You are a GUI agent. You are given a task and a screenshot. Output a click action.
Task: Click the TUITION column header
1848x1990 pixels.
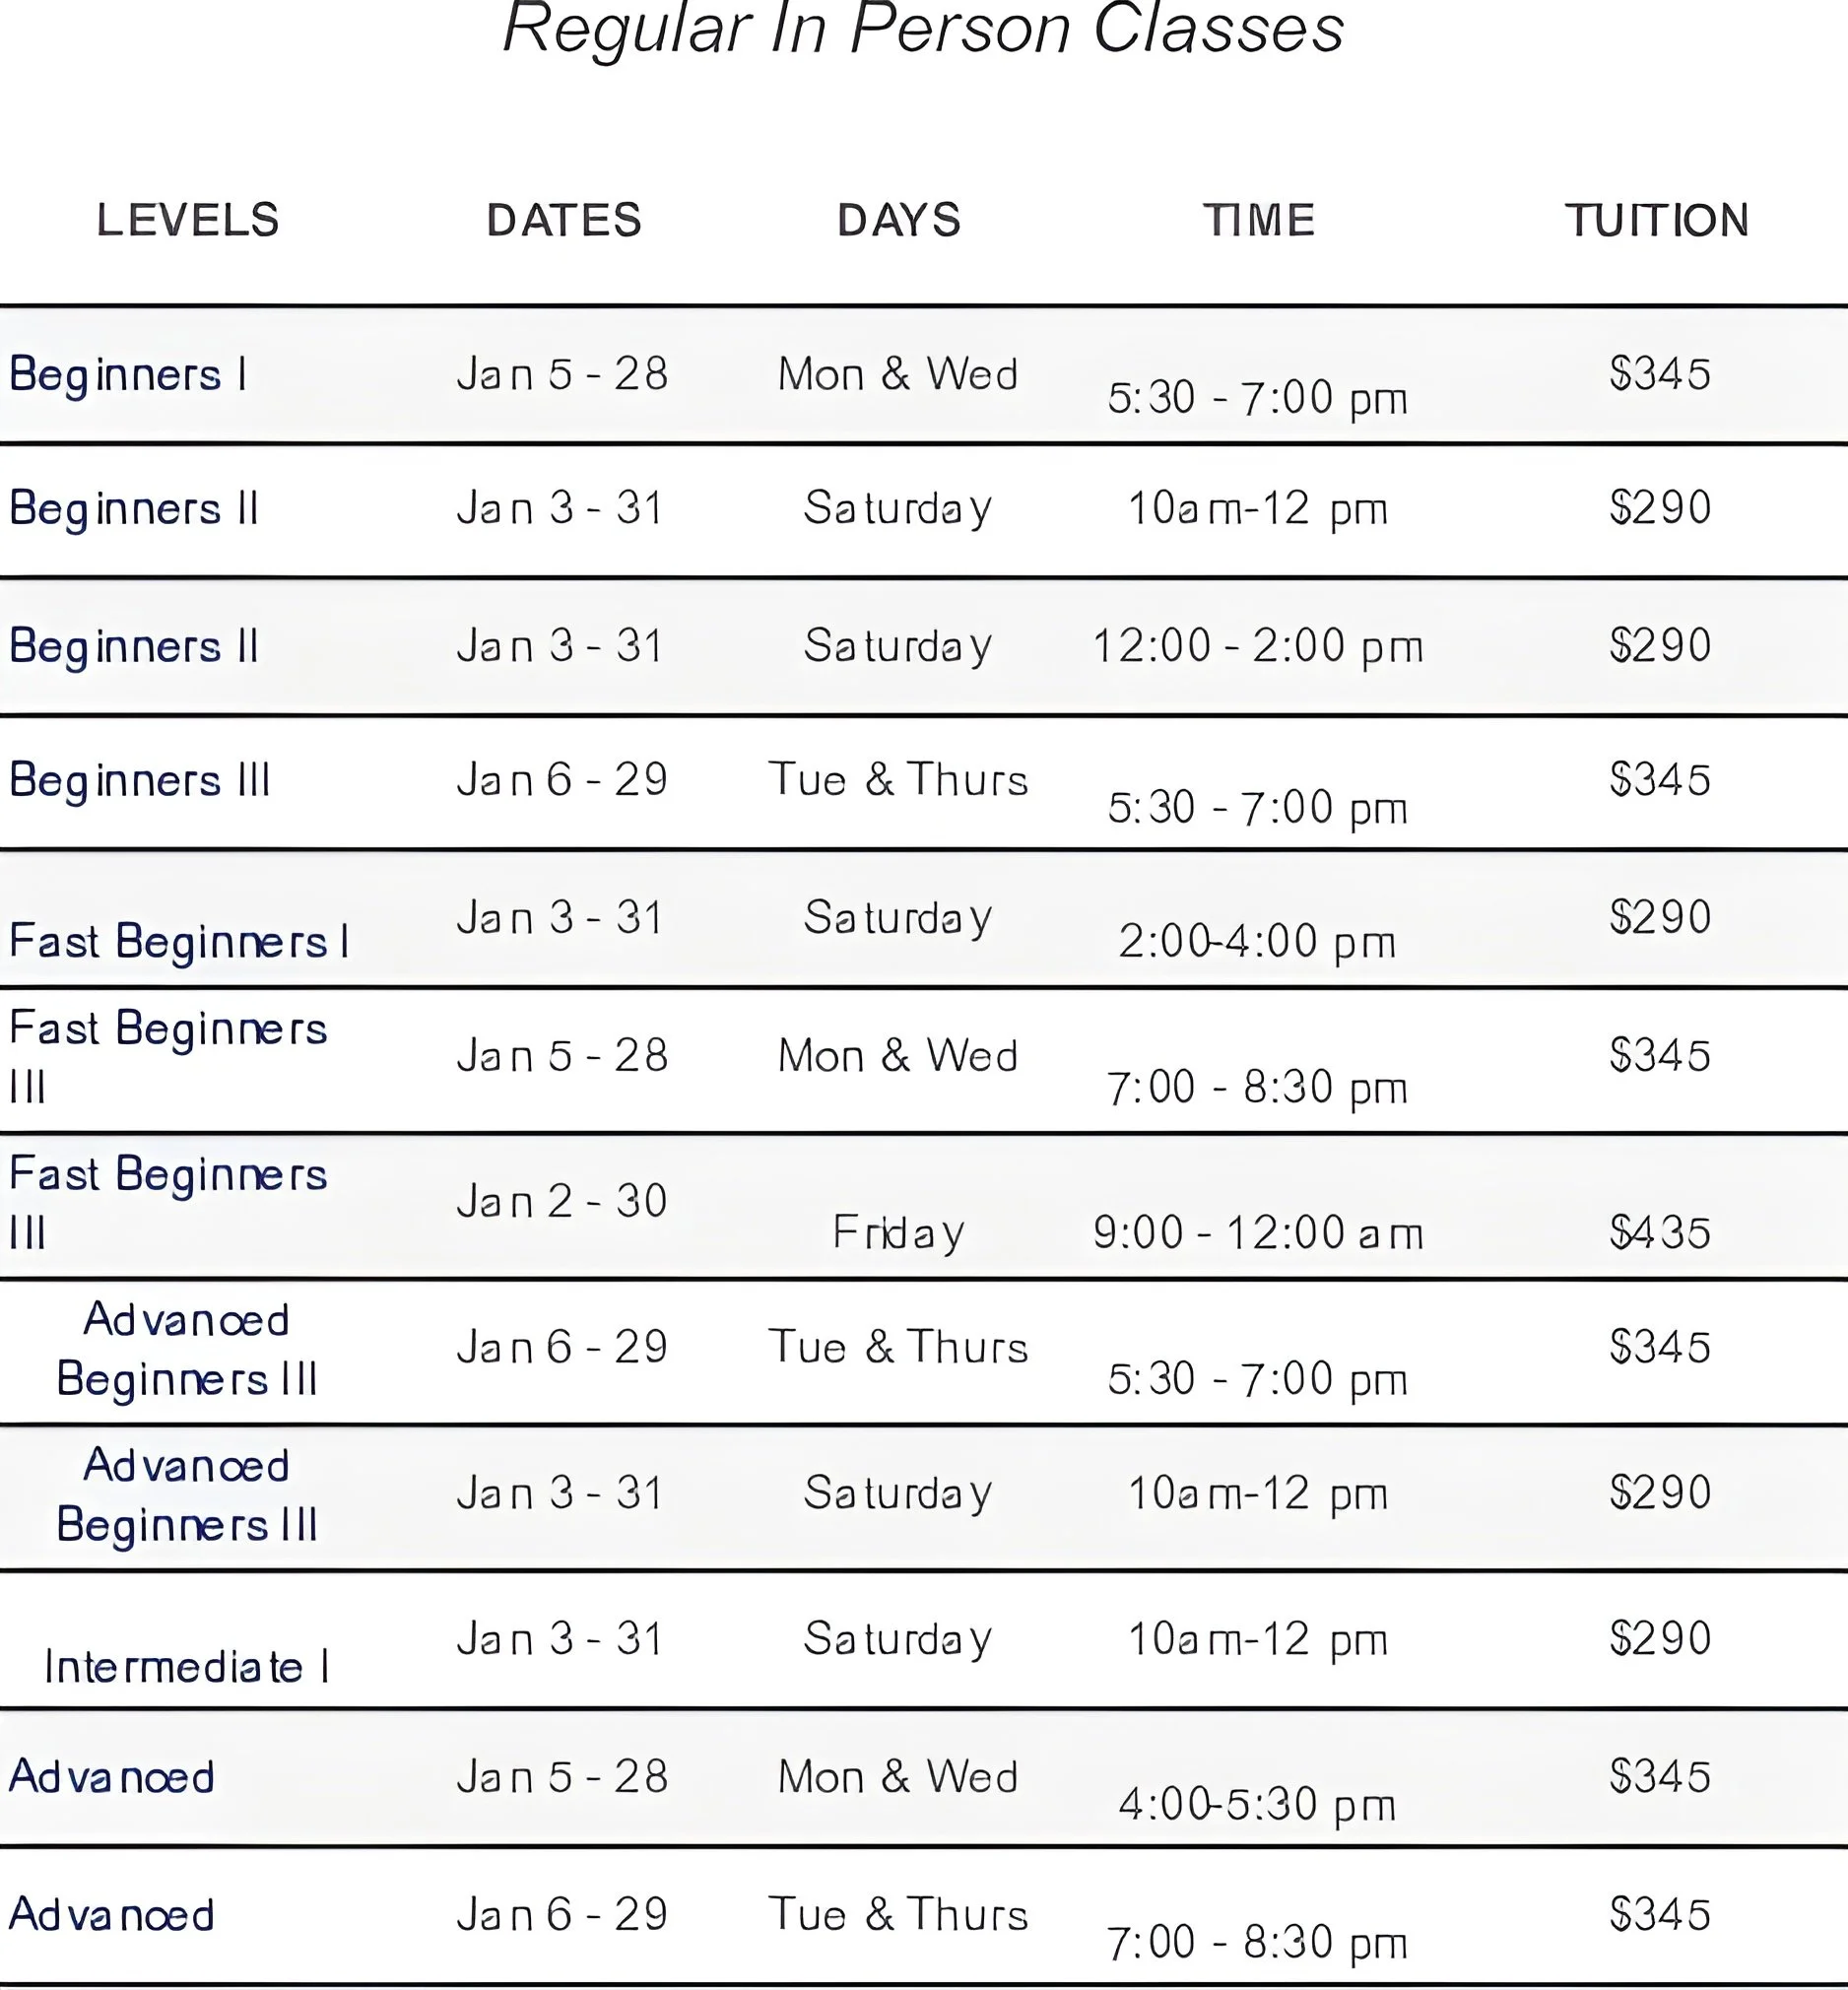[x=1657, y=220]
